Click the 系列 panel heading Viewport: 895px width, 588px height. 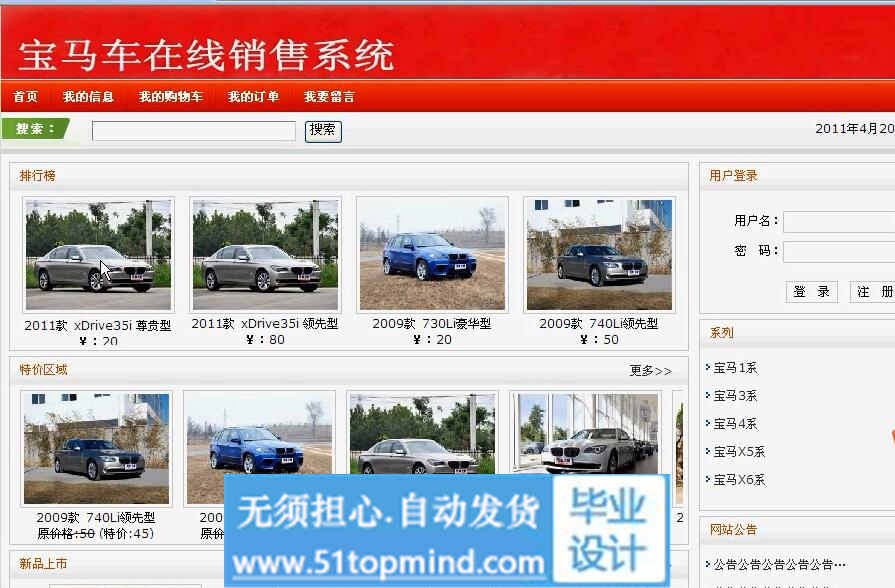pyautogui.click(x=721, y=333)
